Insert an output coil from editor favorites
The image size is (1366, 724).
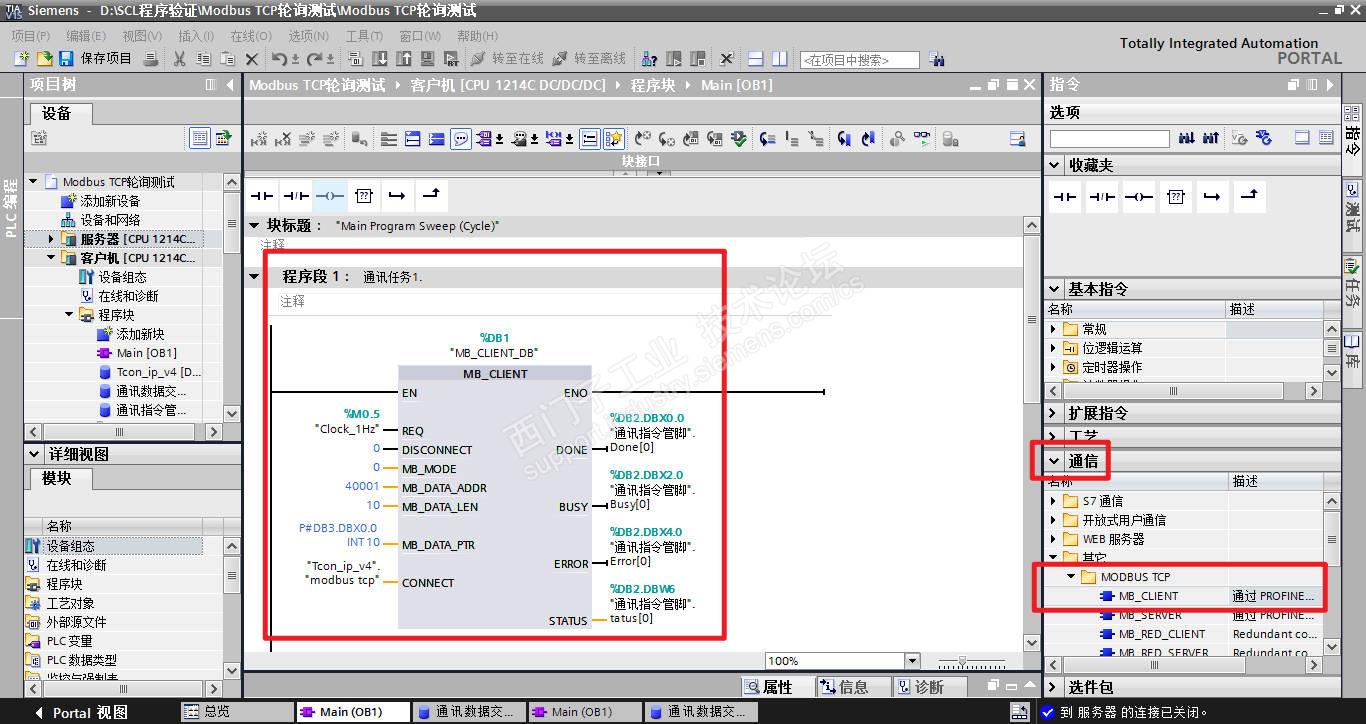(x=330, y=195)
